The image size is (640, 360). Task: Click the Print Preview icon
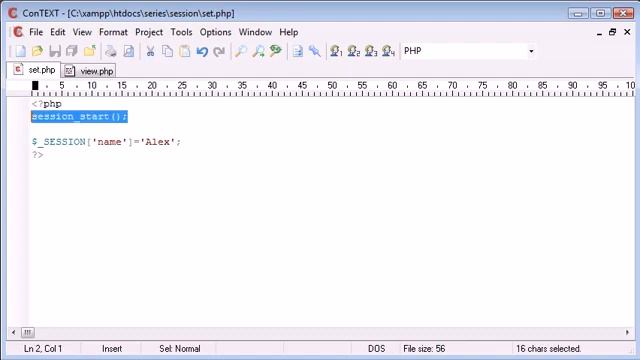129,51
